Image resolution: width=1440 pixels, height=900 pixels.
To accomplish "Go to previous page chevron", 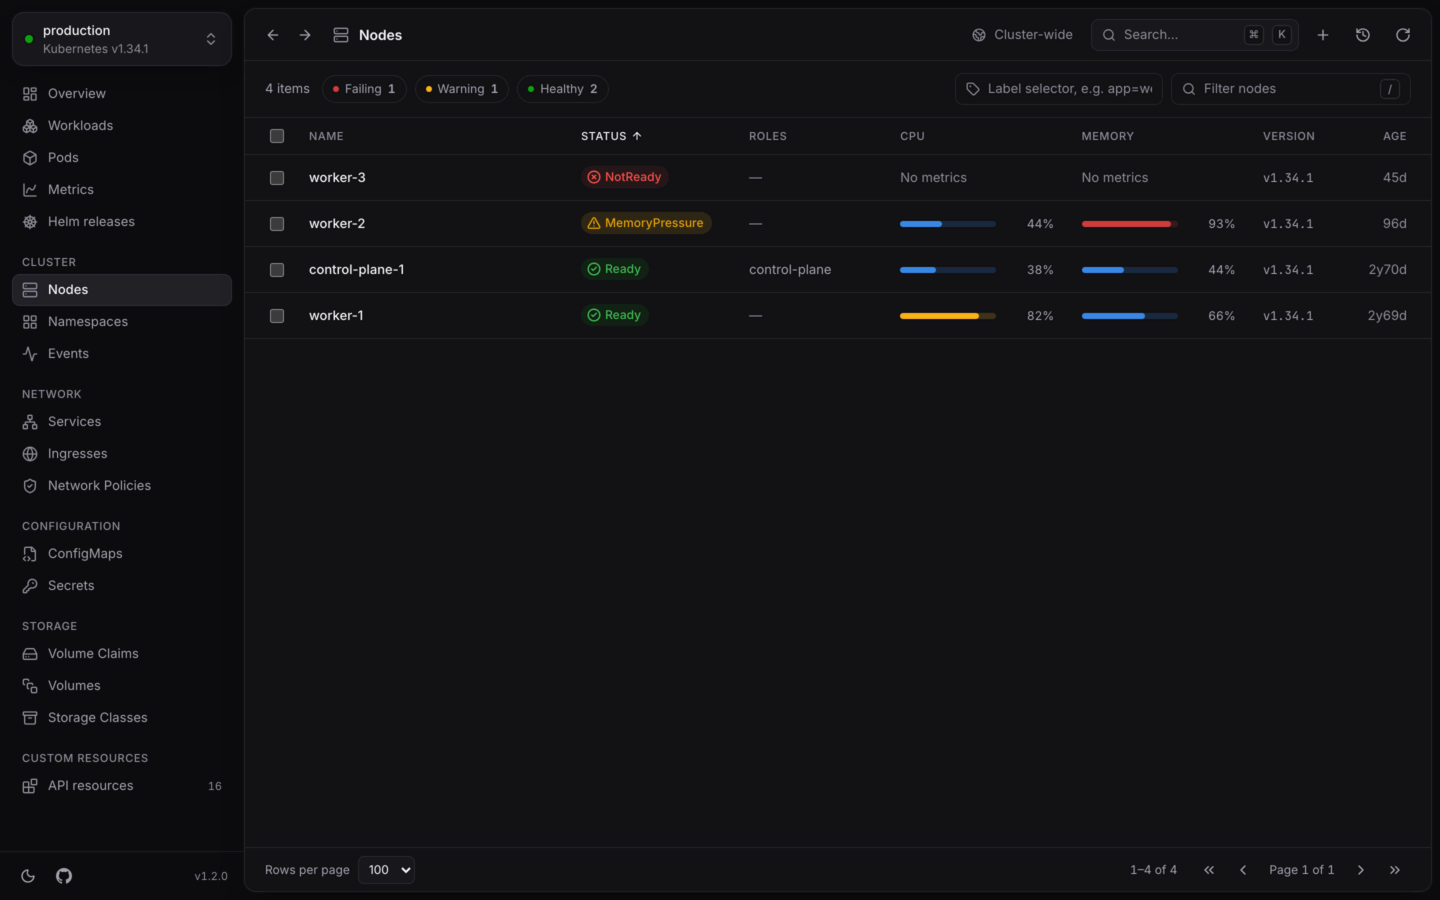I will coord(1243,870).
